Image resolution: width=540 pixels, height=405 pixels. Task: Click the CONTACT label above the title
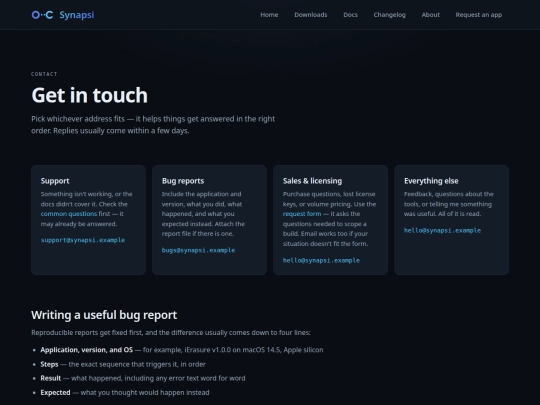tap(44, 74)
